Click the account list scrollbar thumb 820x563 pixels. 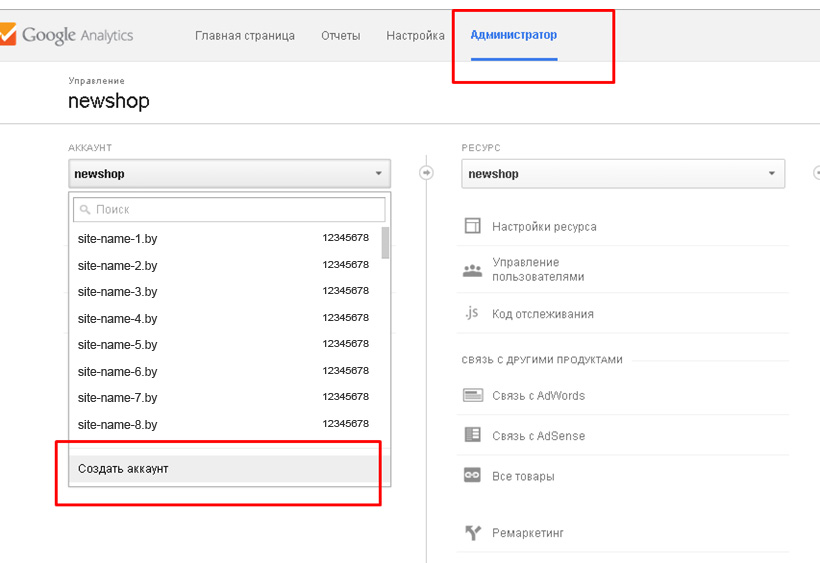coord(385,243)
